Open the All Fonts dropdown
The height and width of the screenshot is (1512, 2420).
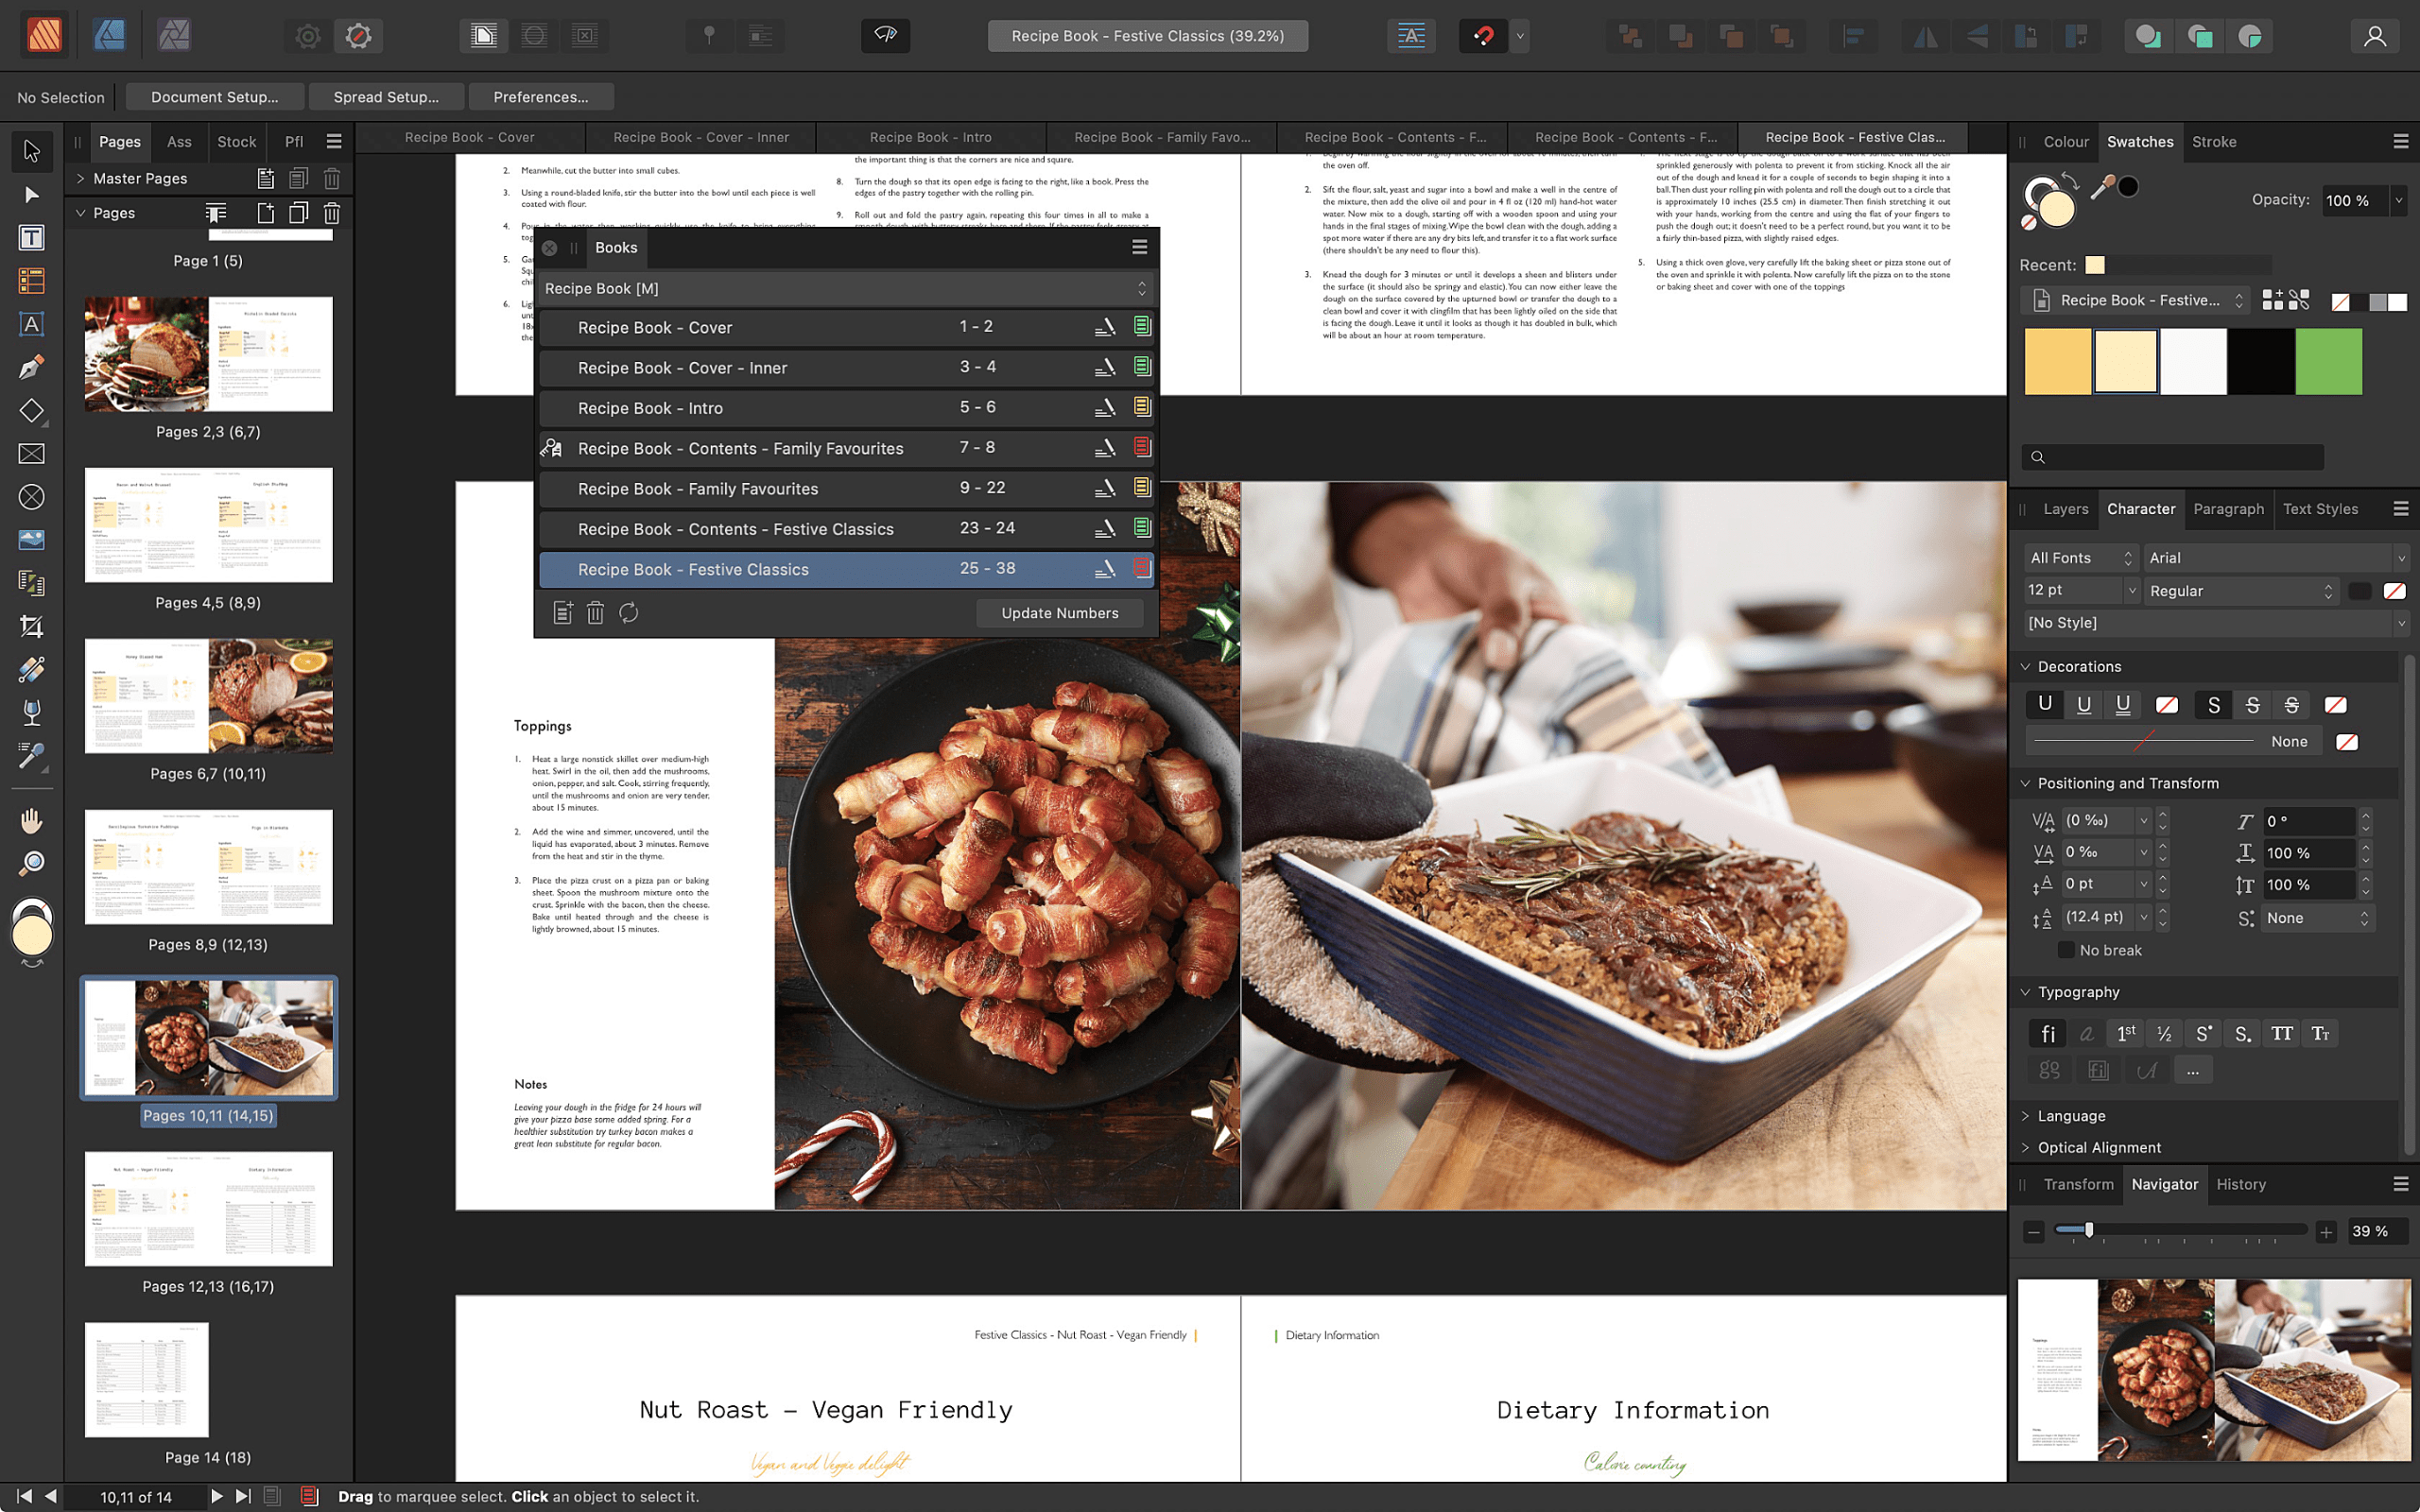[2081, 558]
